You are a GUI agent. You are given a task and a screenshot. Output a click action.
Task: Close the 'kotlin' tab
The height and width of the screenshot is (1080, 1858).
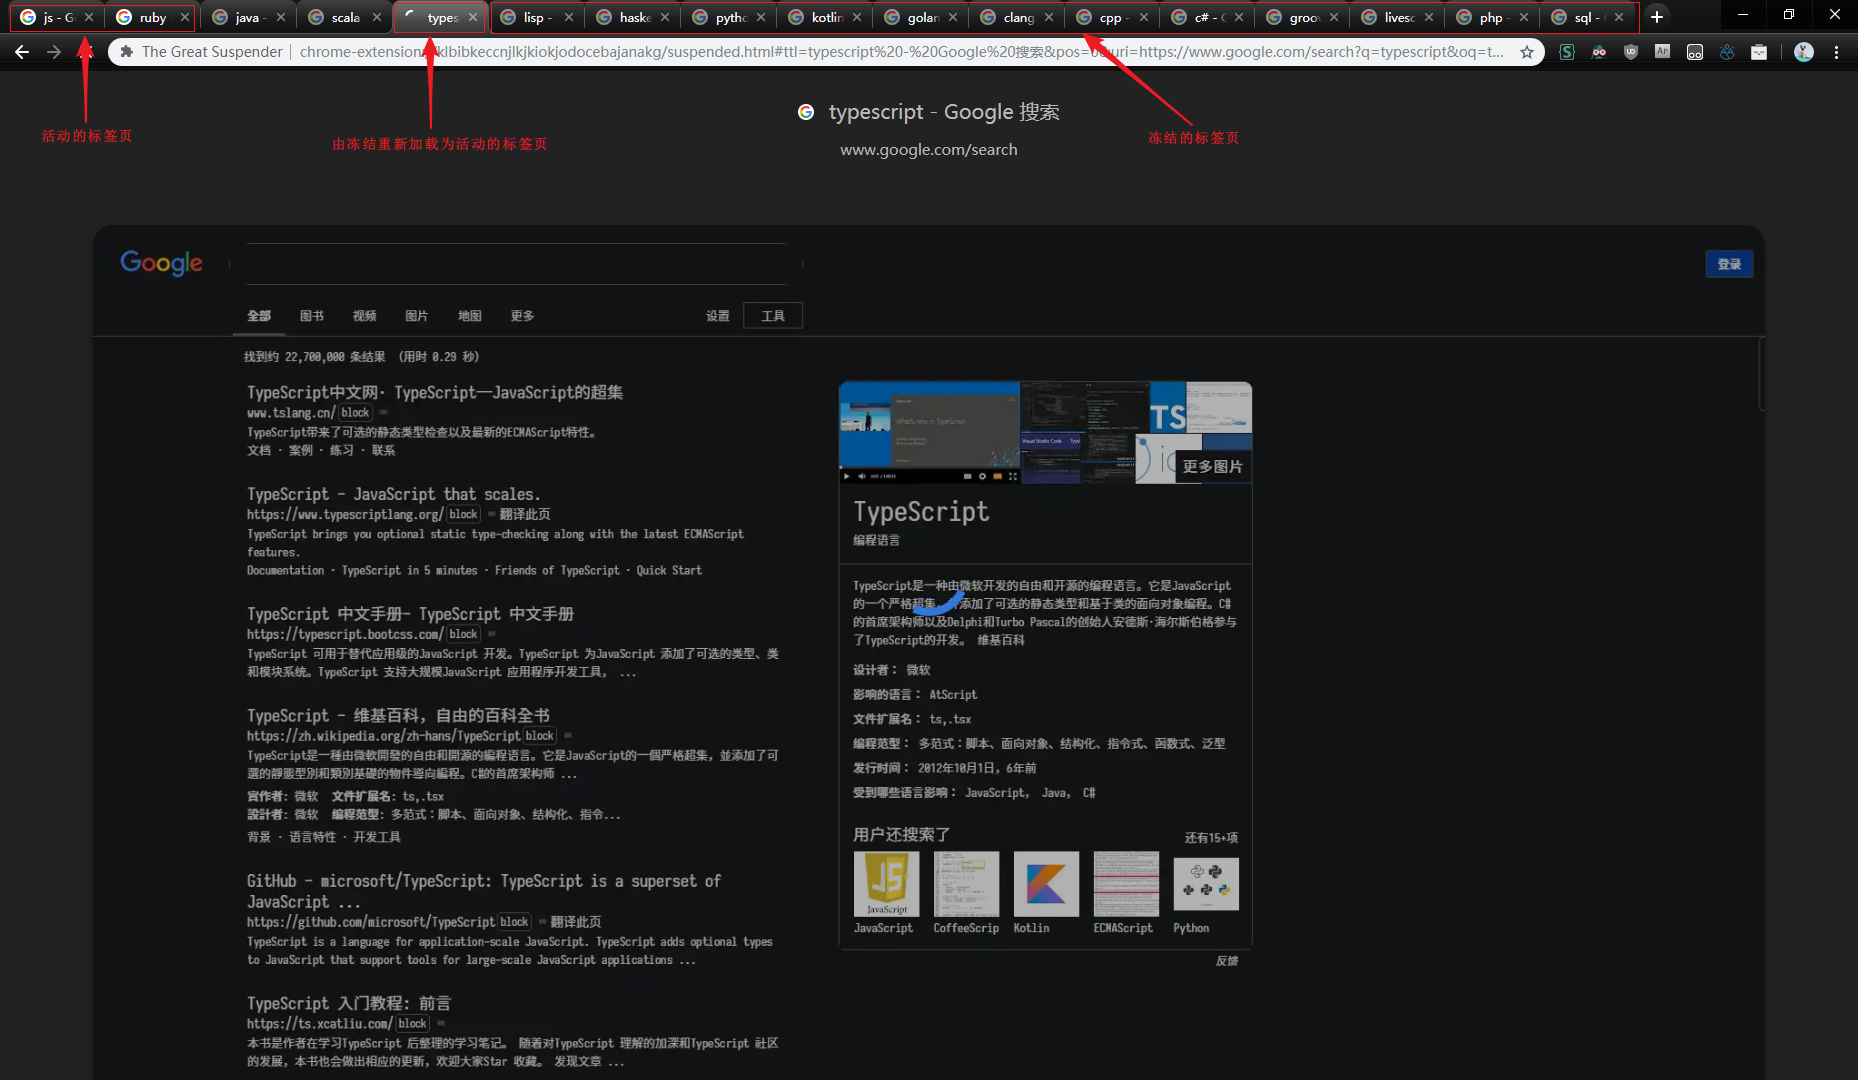[x=857, y=17]
